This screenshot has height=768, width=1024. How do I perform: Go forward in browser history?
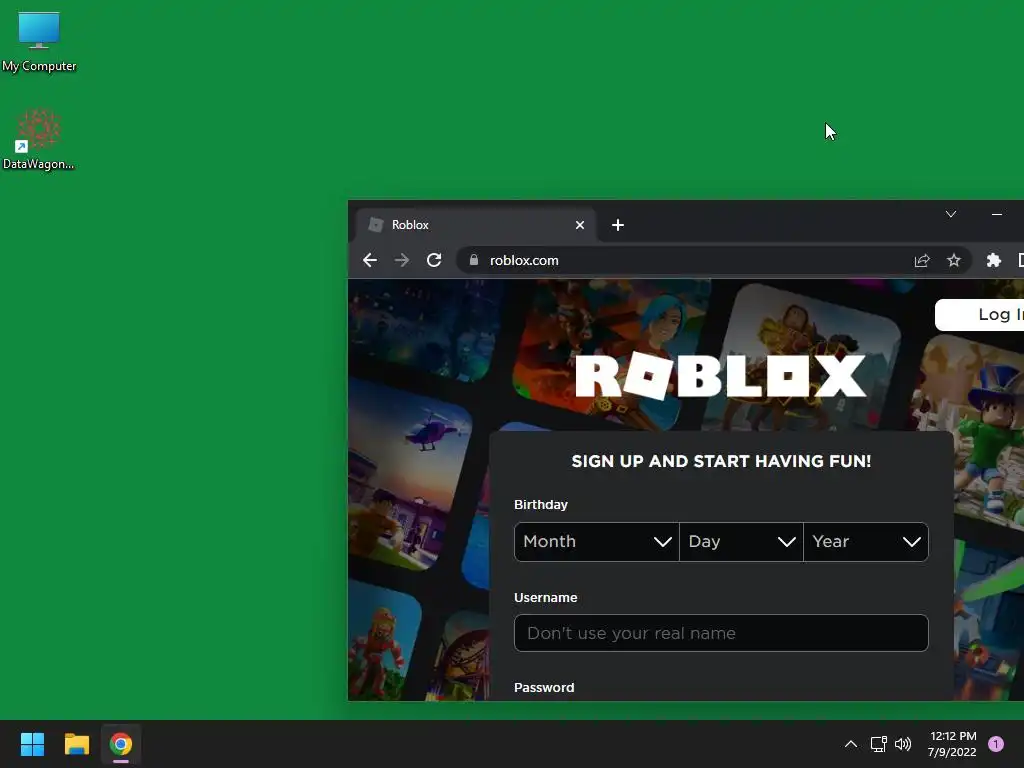coord(402,260)
